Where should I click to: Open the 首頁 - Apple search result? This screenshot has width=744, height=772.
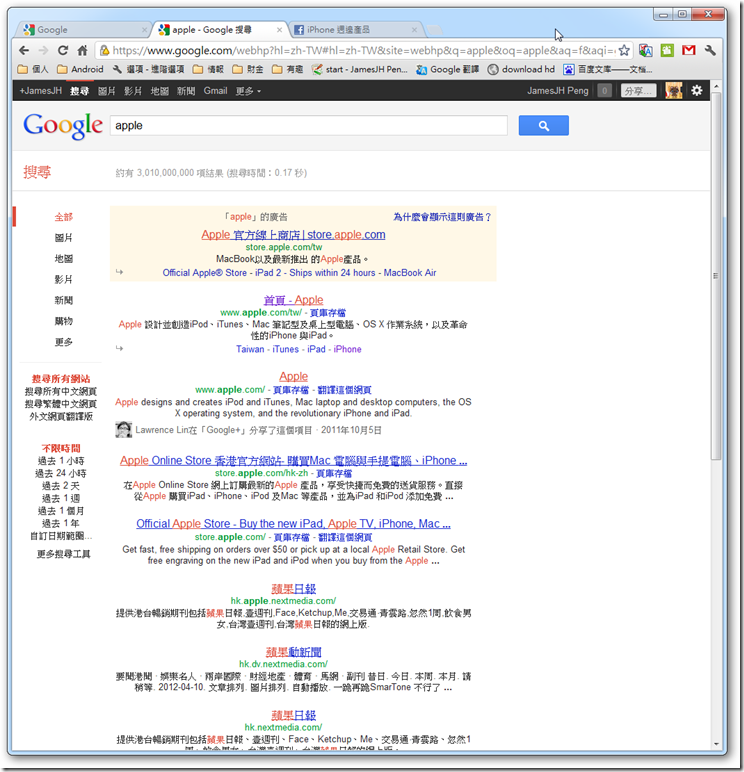pyautogui.click(x=293, y=300)
